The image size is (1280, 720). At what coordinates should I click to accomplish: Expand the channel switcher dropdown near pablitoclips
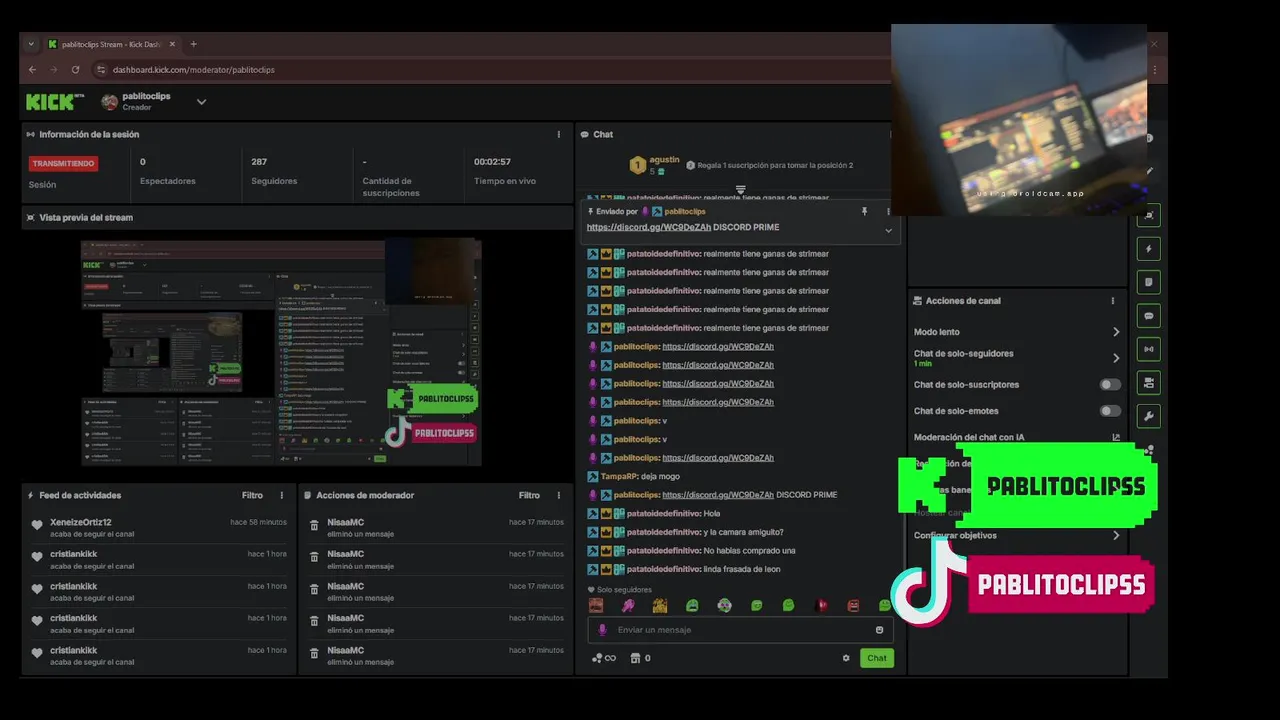click(201, 101)
